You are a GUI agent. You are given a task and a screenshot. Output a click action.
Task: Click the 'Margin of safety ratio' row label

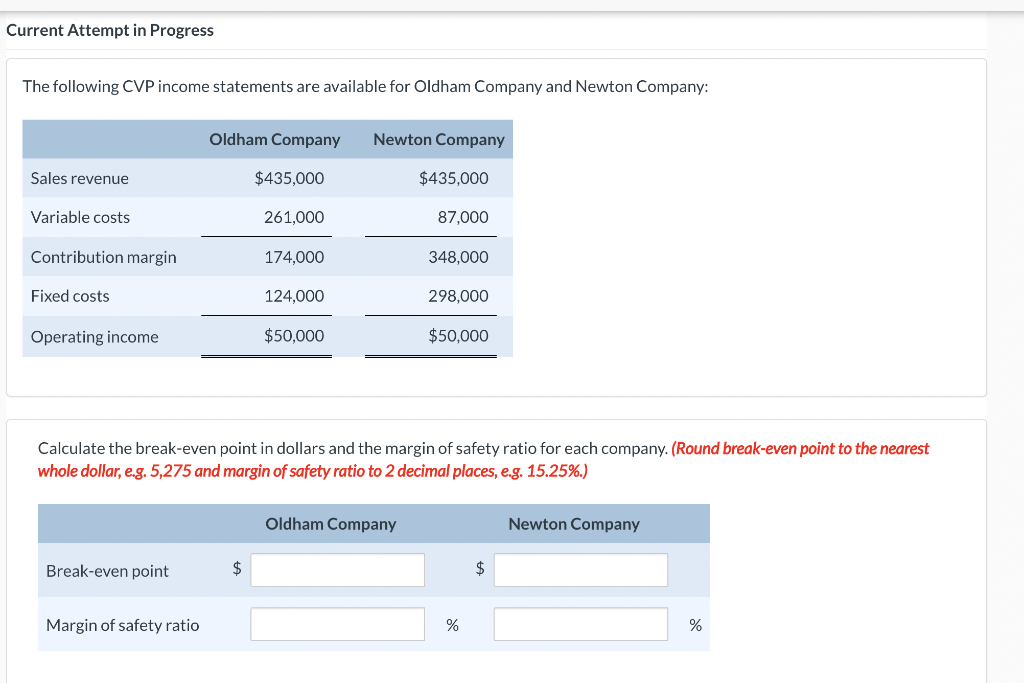[x=123, y=626]
